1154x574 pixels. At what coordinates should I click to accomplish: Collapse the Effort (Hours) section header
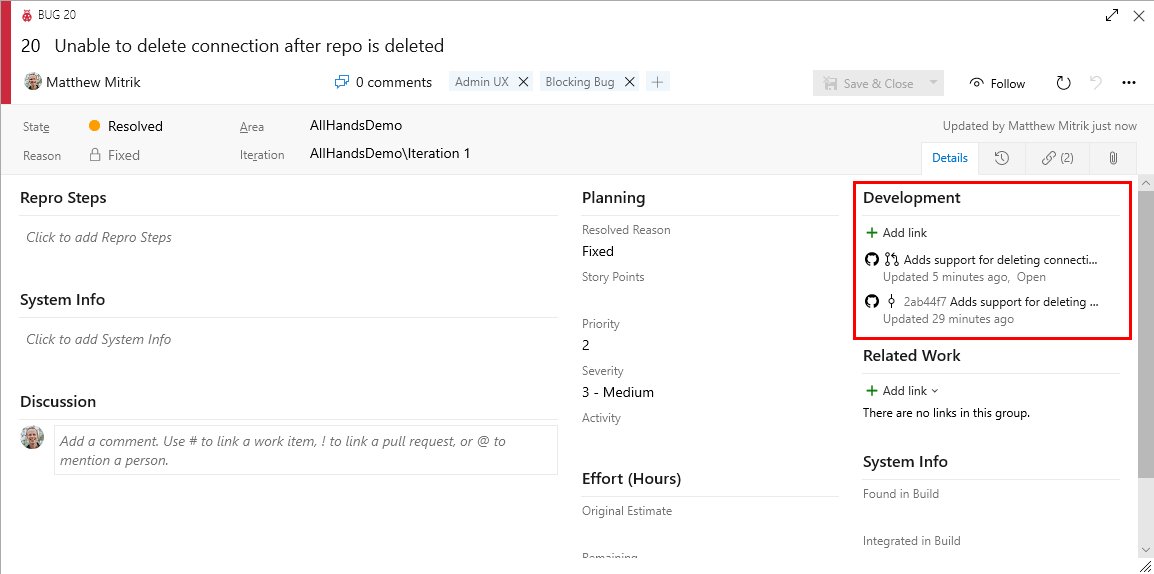631,478
